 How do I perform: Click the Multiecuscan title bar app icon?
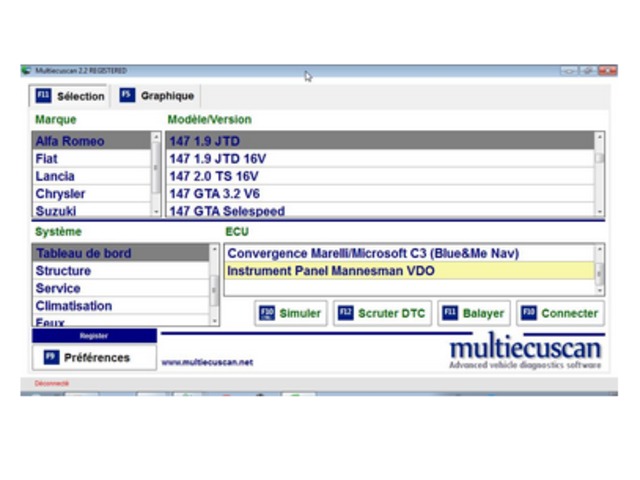coord(27,71)
